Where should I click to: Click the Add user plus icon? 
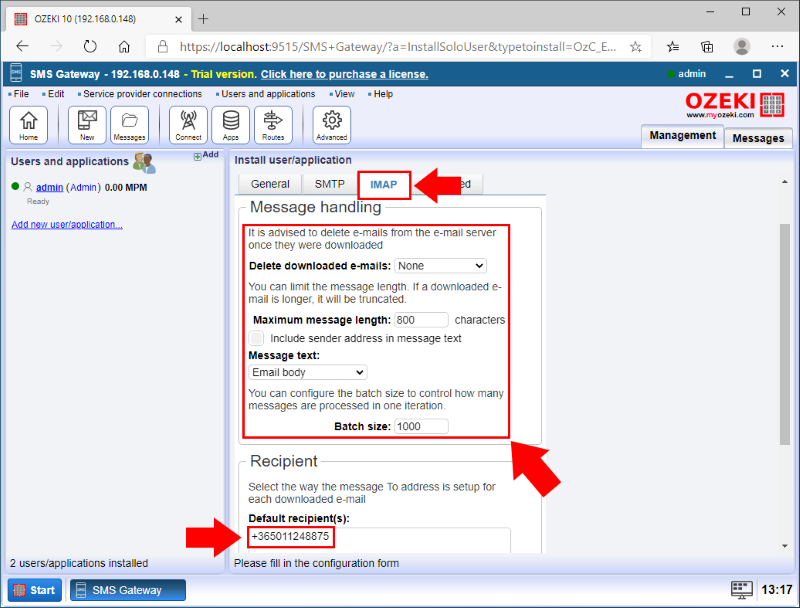[x=197, y=157]
